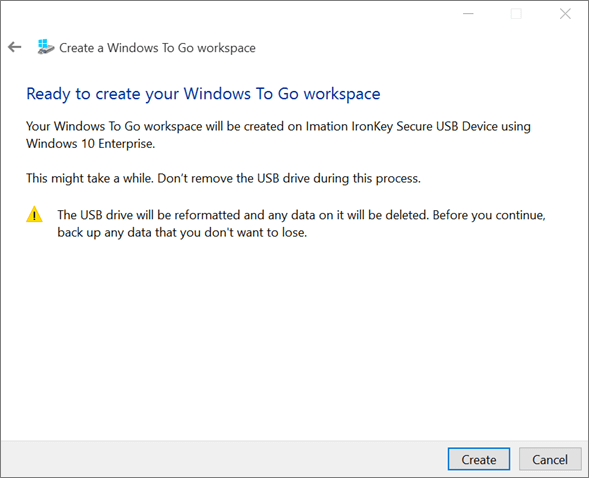Viewport: 589px width, 478px height.
Task: Click the 'This might take a while' sentence
Action: coord(90,178)
